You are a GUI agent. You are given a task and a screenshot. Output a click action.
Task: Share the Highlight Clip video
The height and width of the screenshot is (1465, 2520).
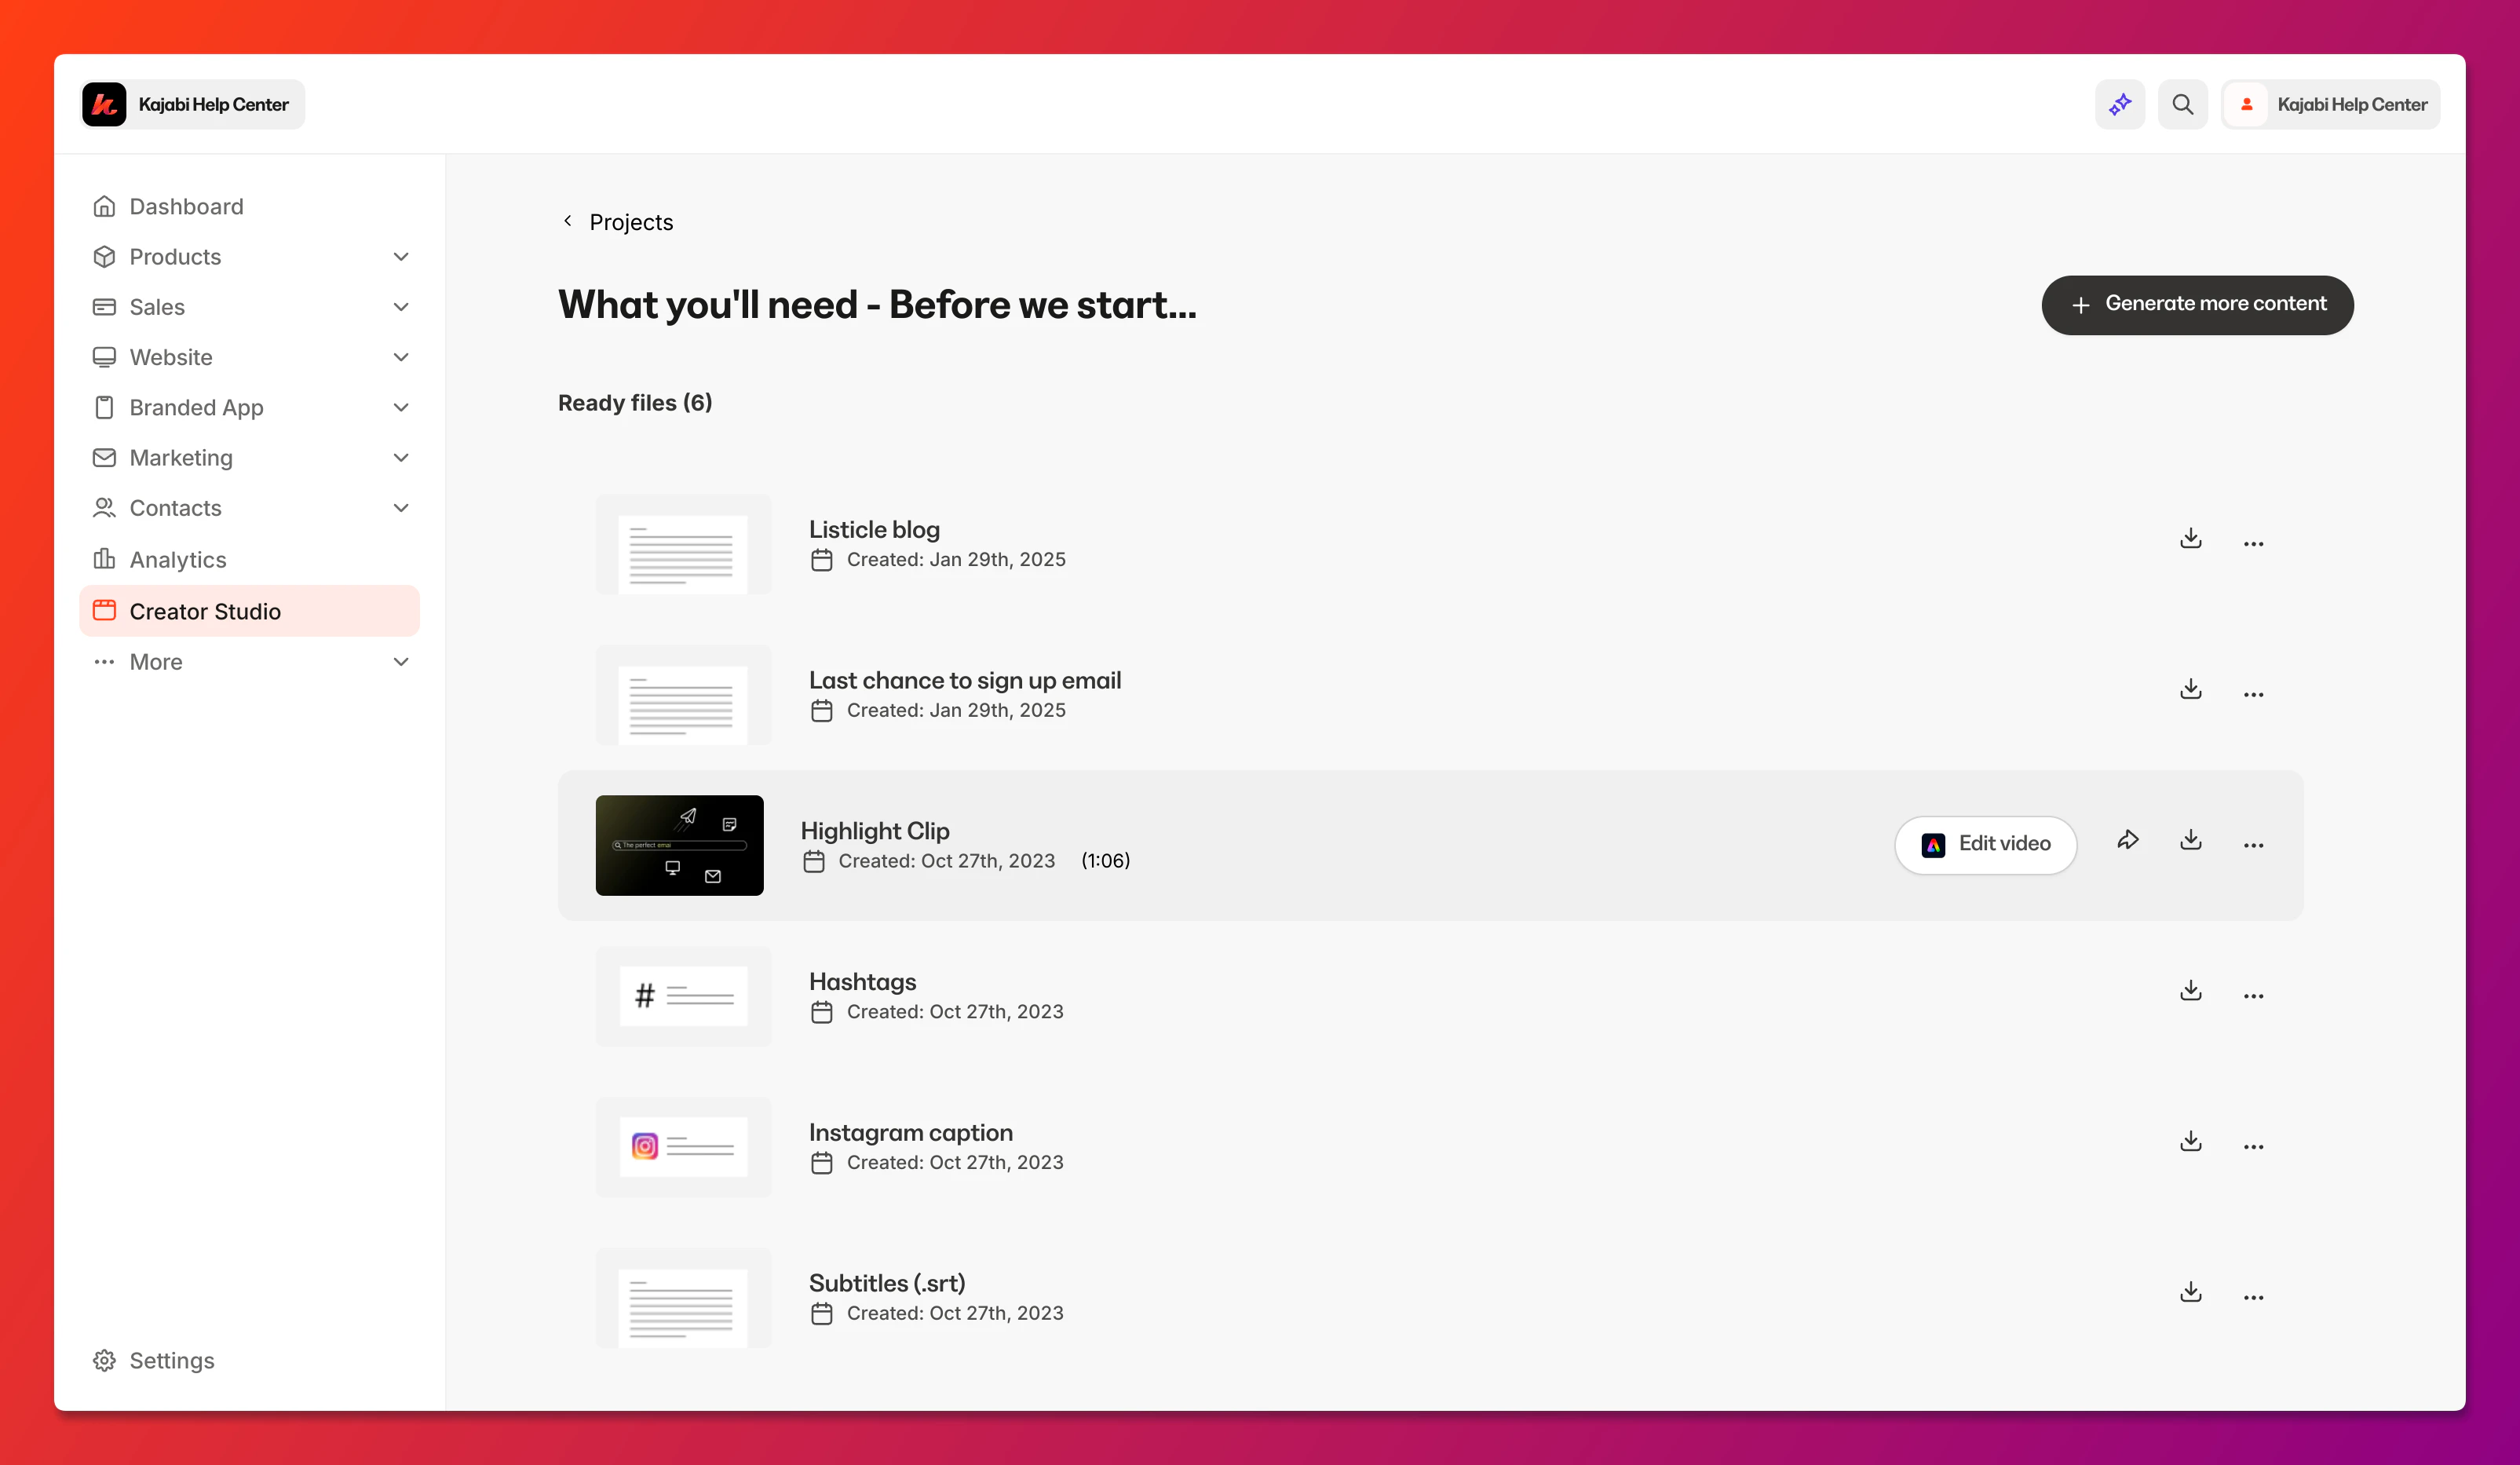point(2128,840)
